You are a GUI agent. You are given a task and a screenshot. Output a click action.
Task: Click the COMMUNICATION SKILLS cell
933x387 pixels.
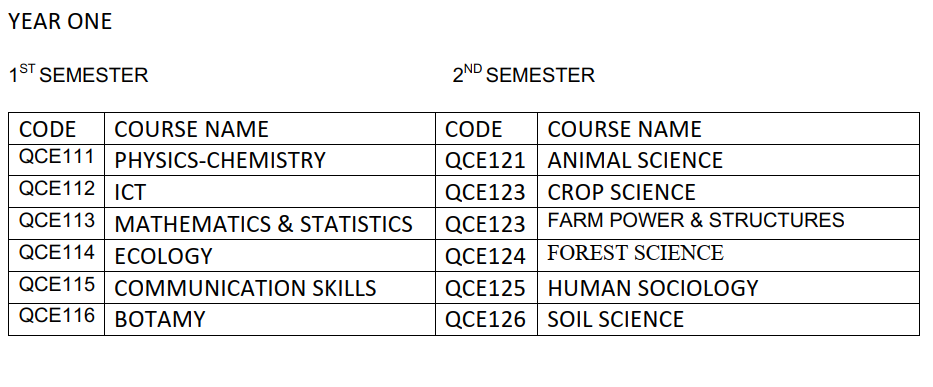tap(270, 288)
